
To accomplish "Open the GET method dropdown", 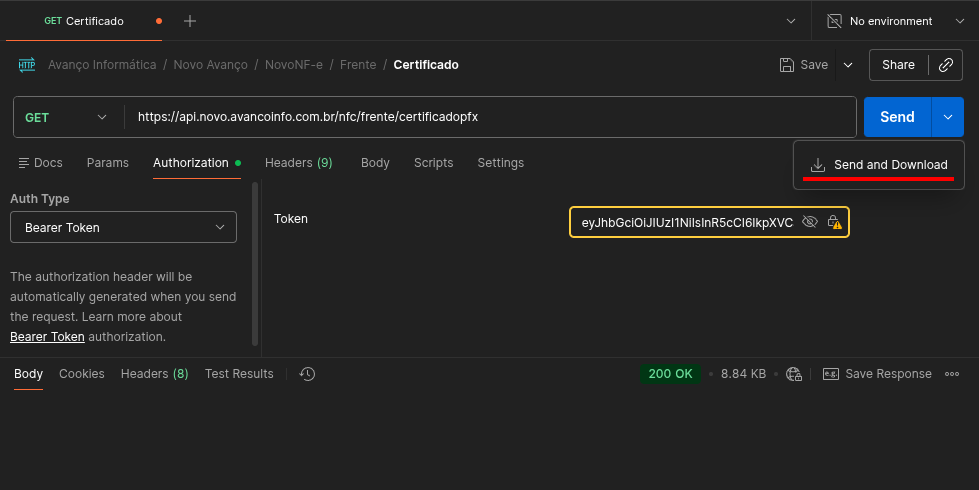I will tap(66, 117).
